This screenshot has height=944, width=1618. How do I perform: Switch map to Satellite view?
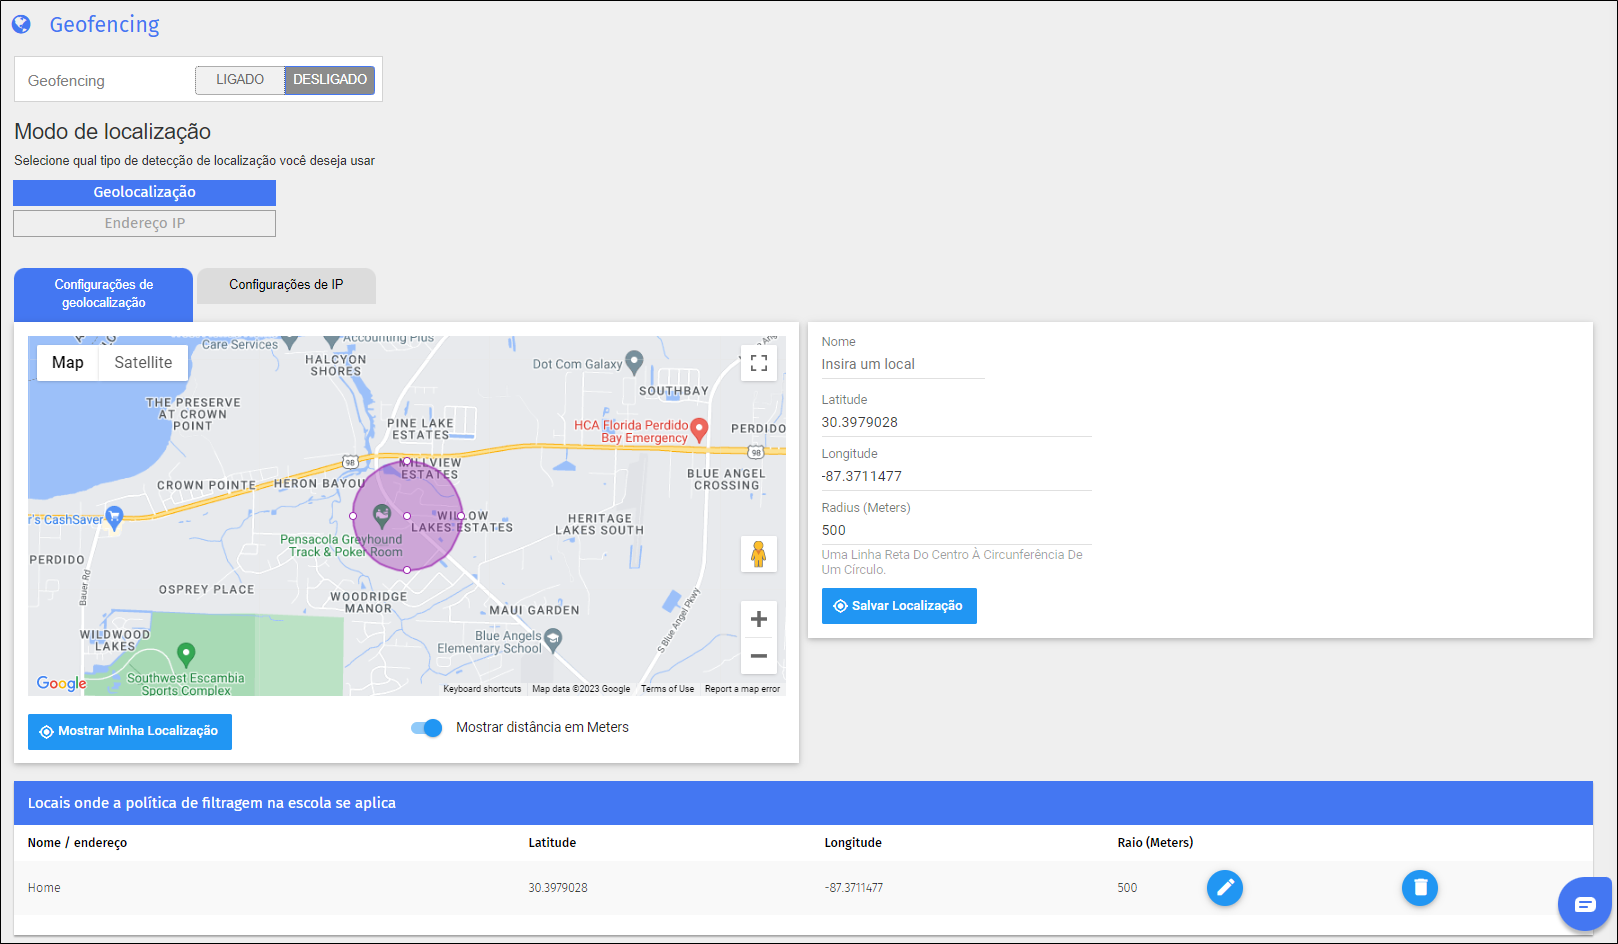click(143, 363)
